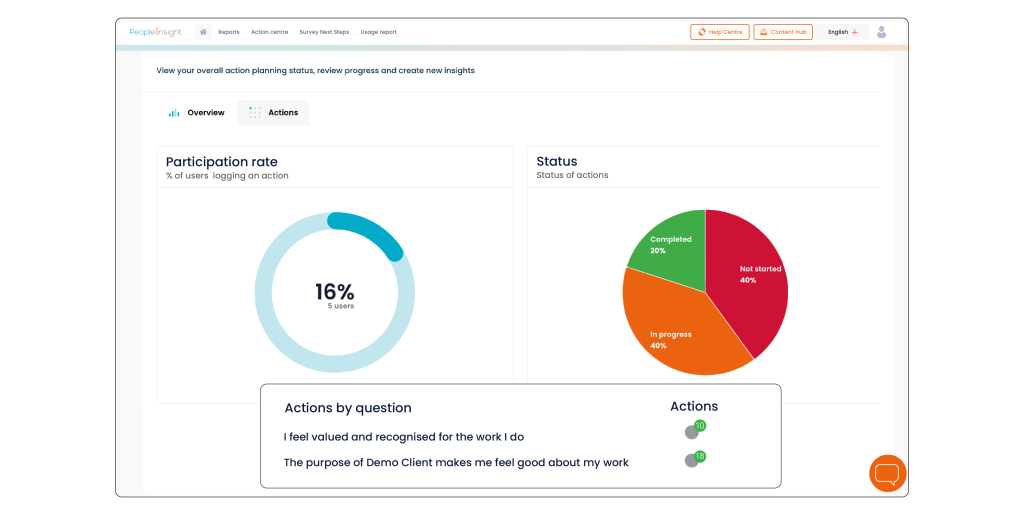The height and width of the screenshot is (515, 1024).
Task: Go to Action centre
Action: (x=269, y=32)
